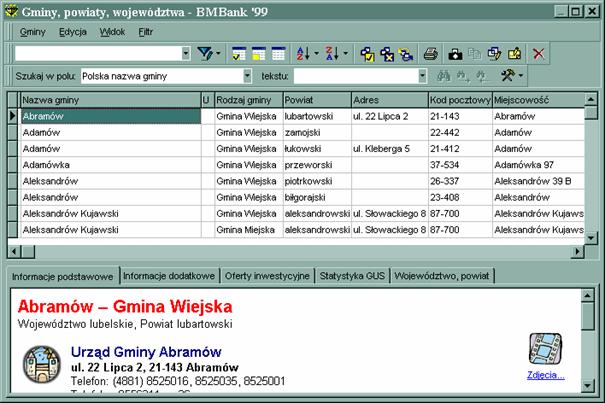Screen dimensions: 605x403
Task: Click the 'biłgorajski' powiat cell
Action: click(317, 197)
